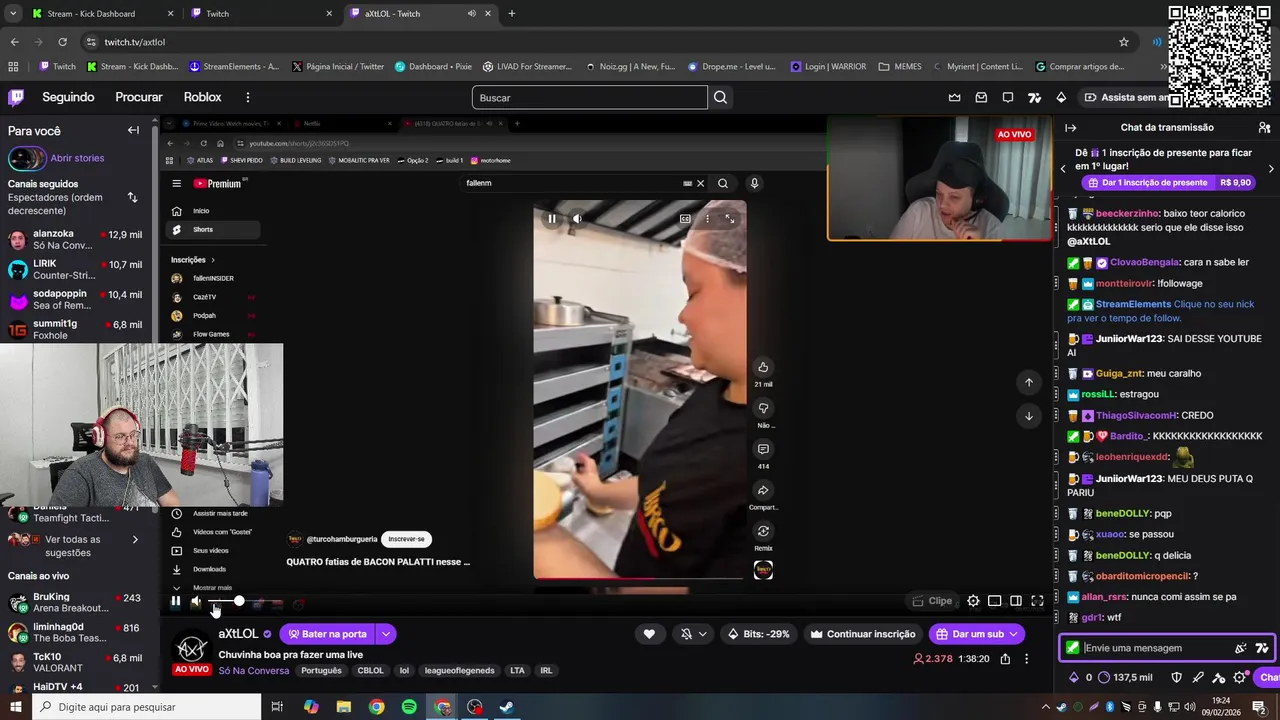Show previous chat leaderboard banner
This screenshot has height=720, width=1280.
pos(1063,169)
